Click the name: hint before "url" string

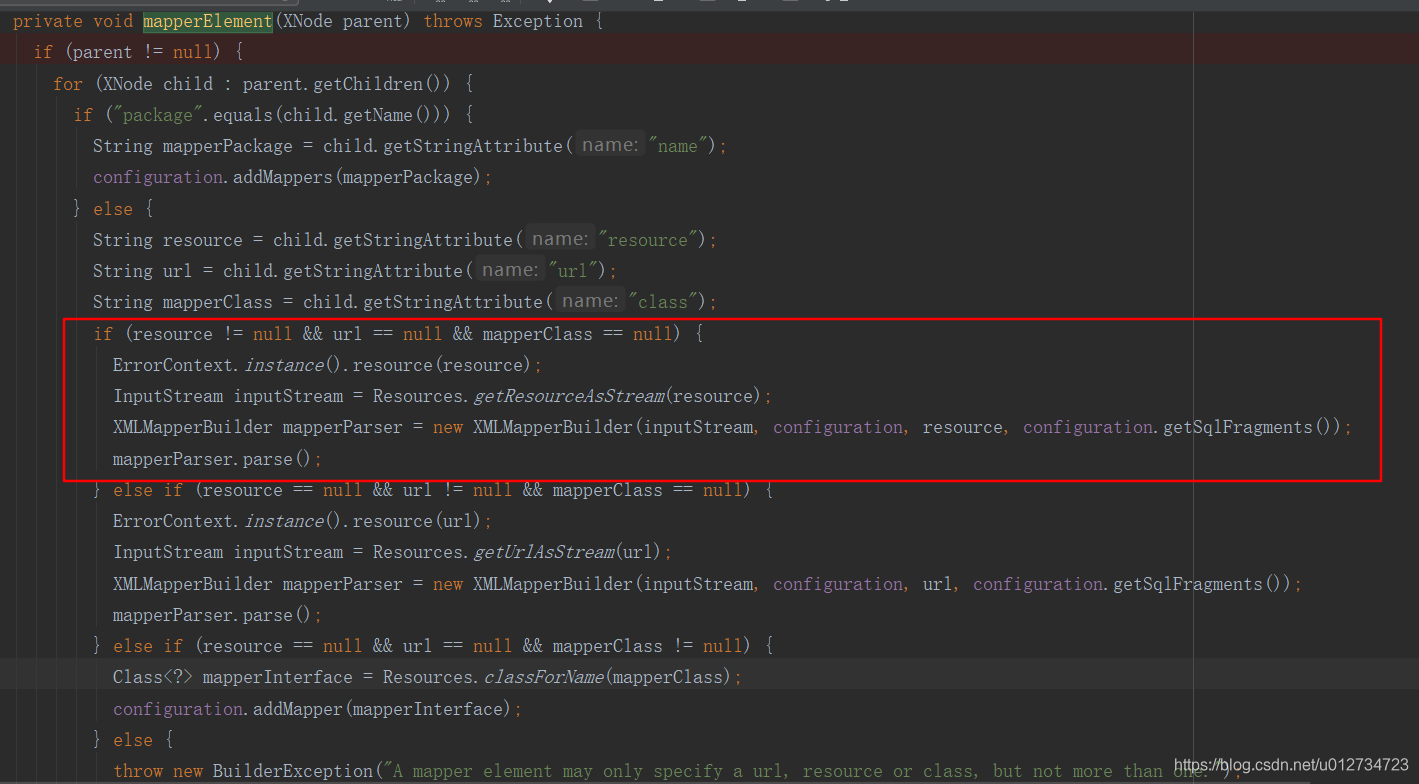tap(508, 270)
